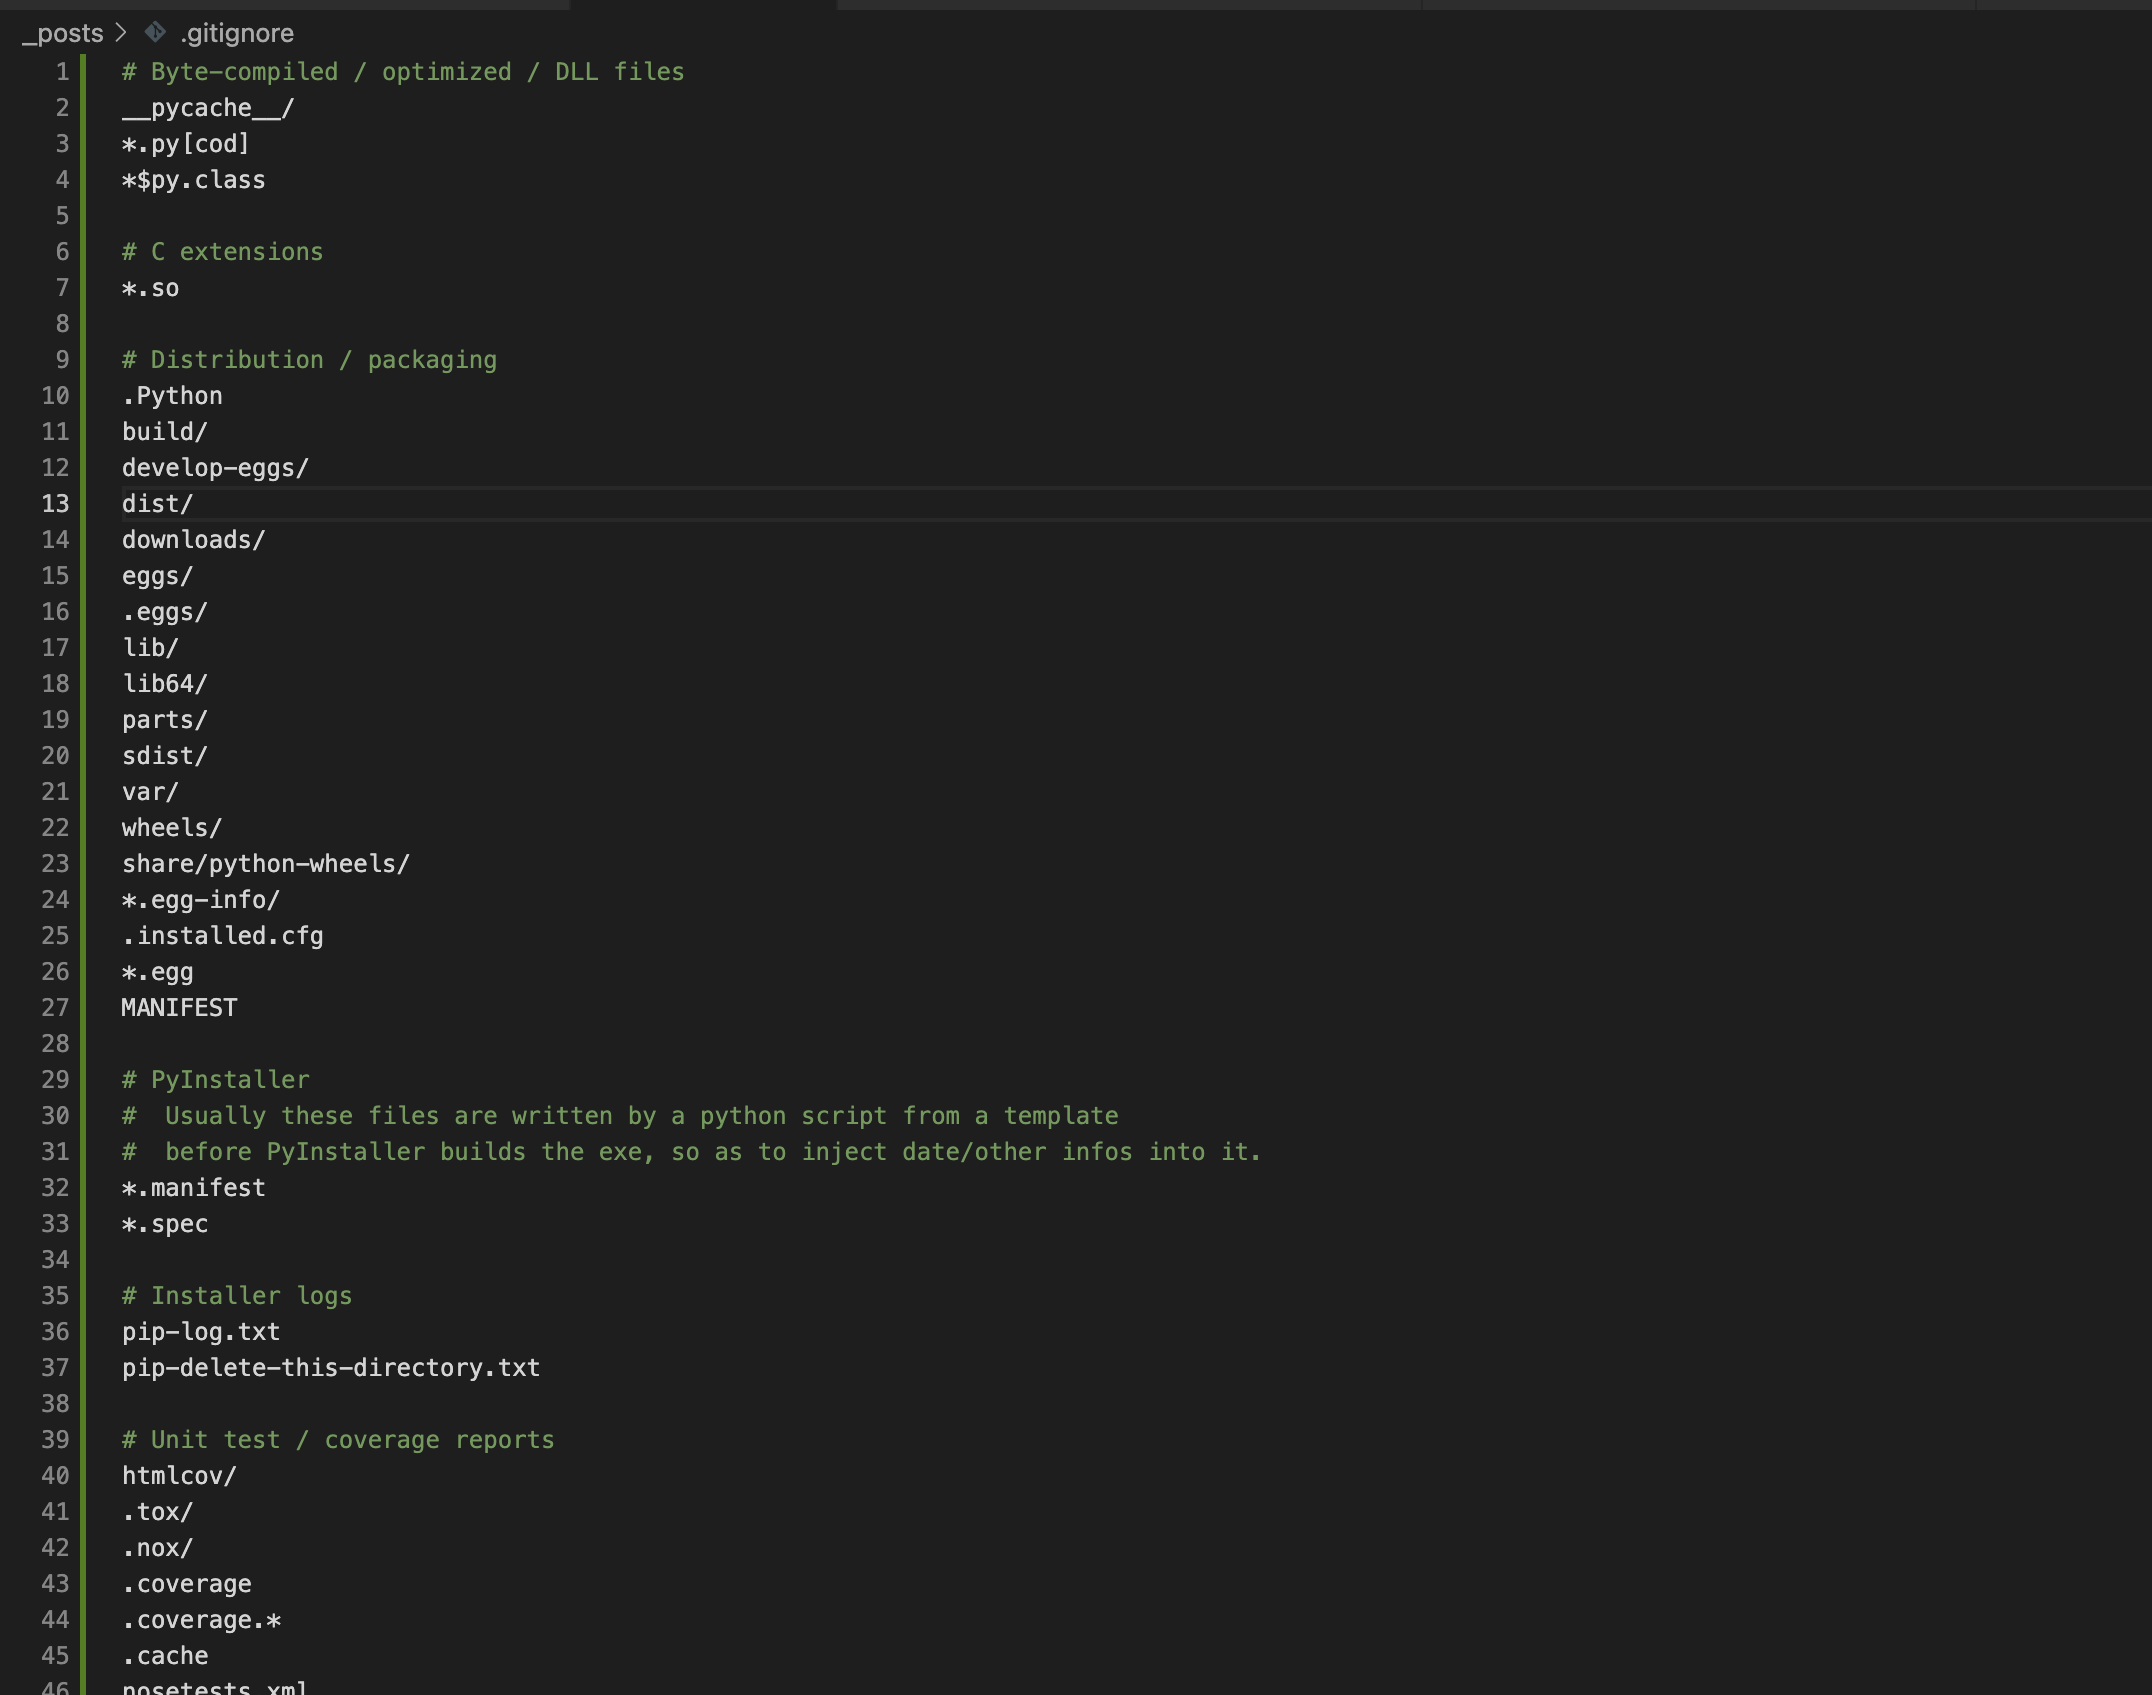Click the # PyInstaller comment line

(214, 1079)
